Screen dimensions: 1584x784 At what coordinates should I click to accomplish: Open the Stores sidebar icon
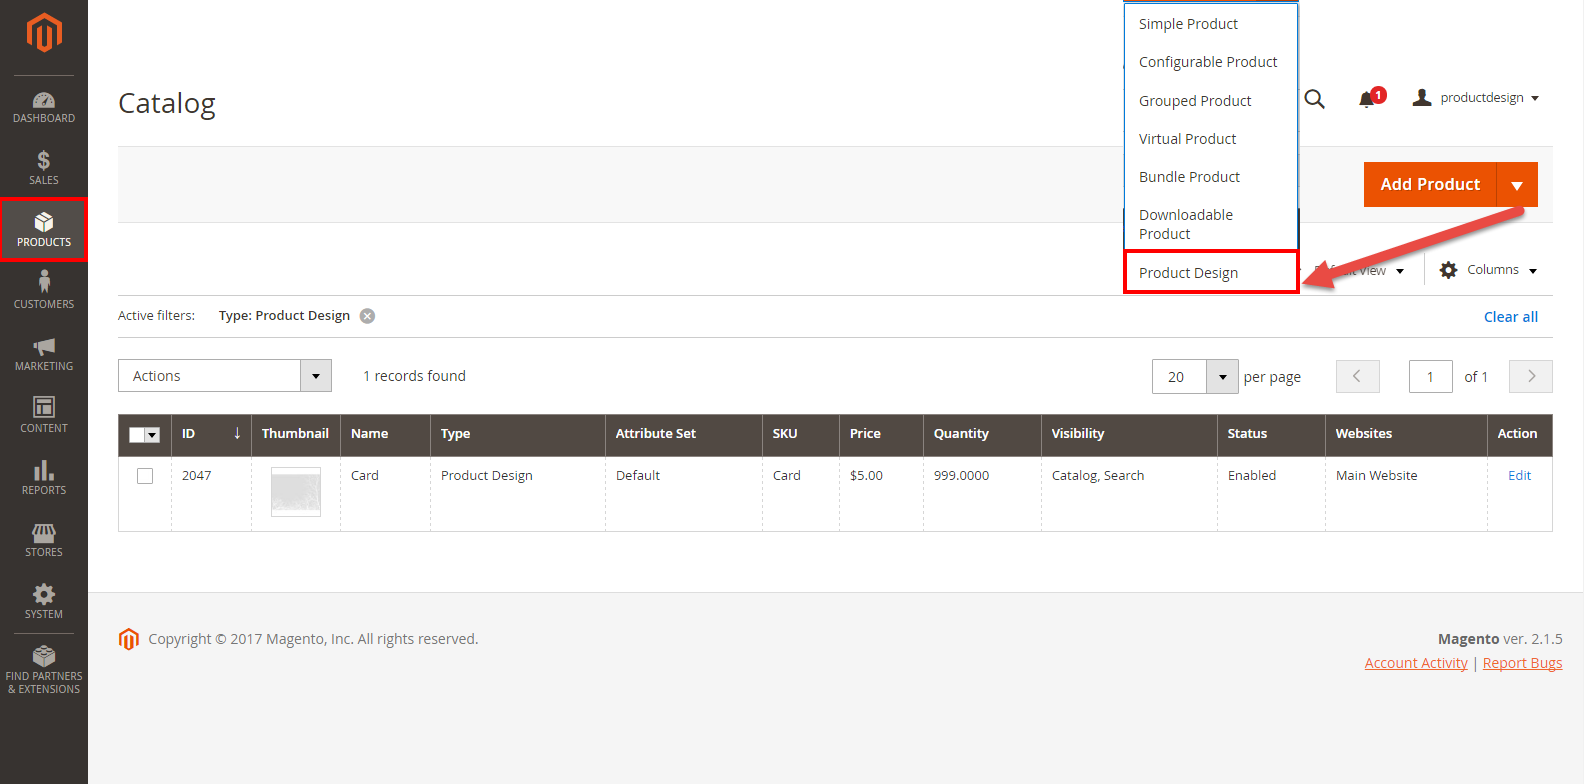point(43,539)
